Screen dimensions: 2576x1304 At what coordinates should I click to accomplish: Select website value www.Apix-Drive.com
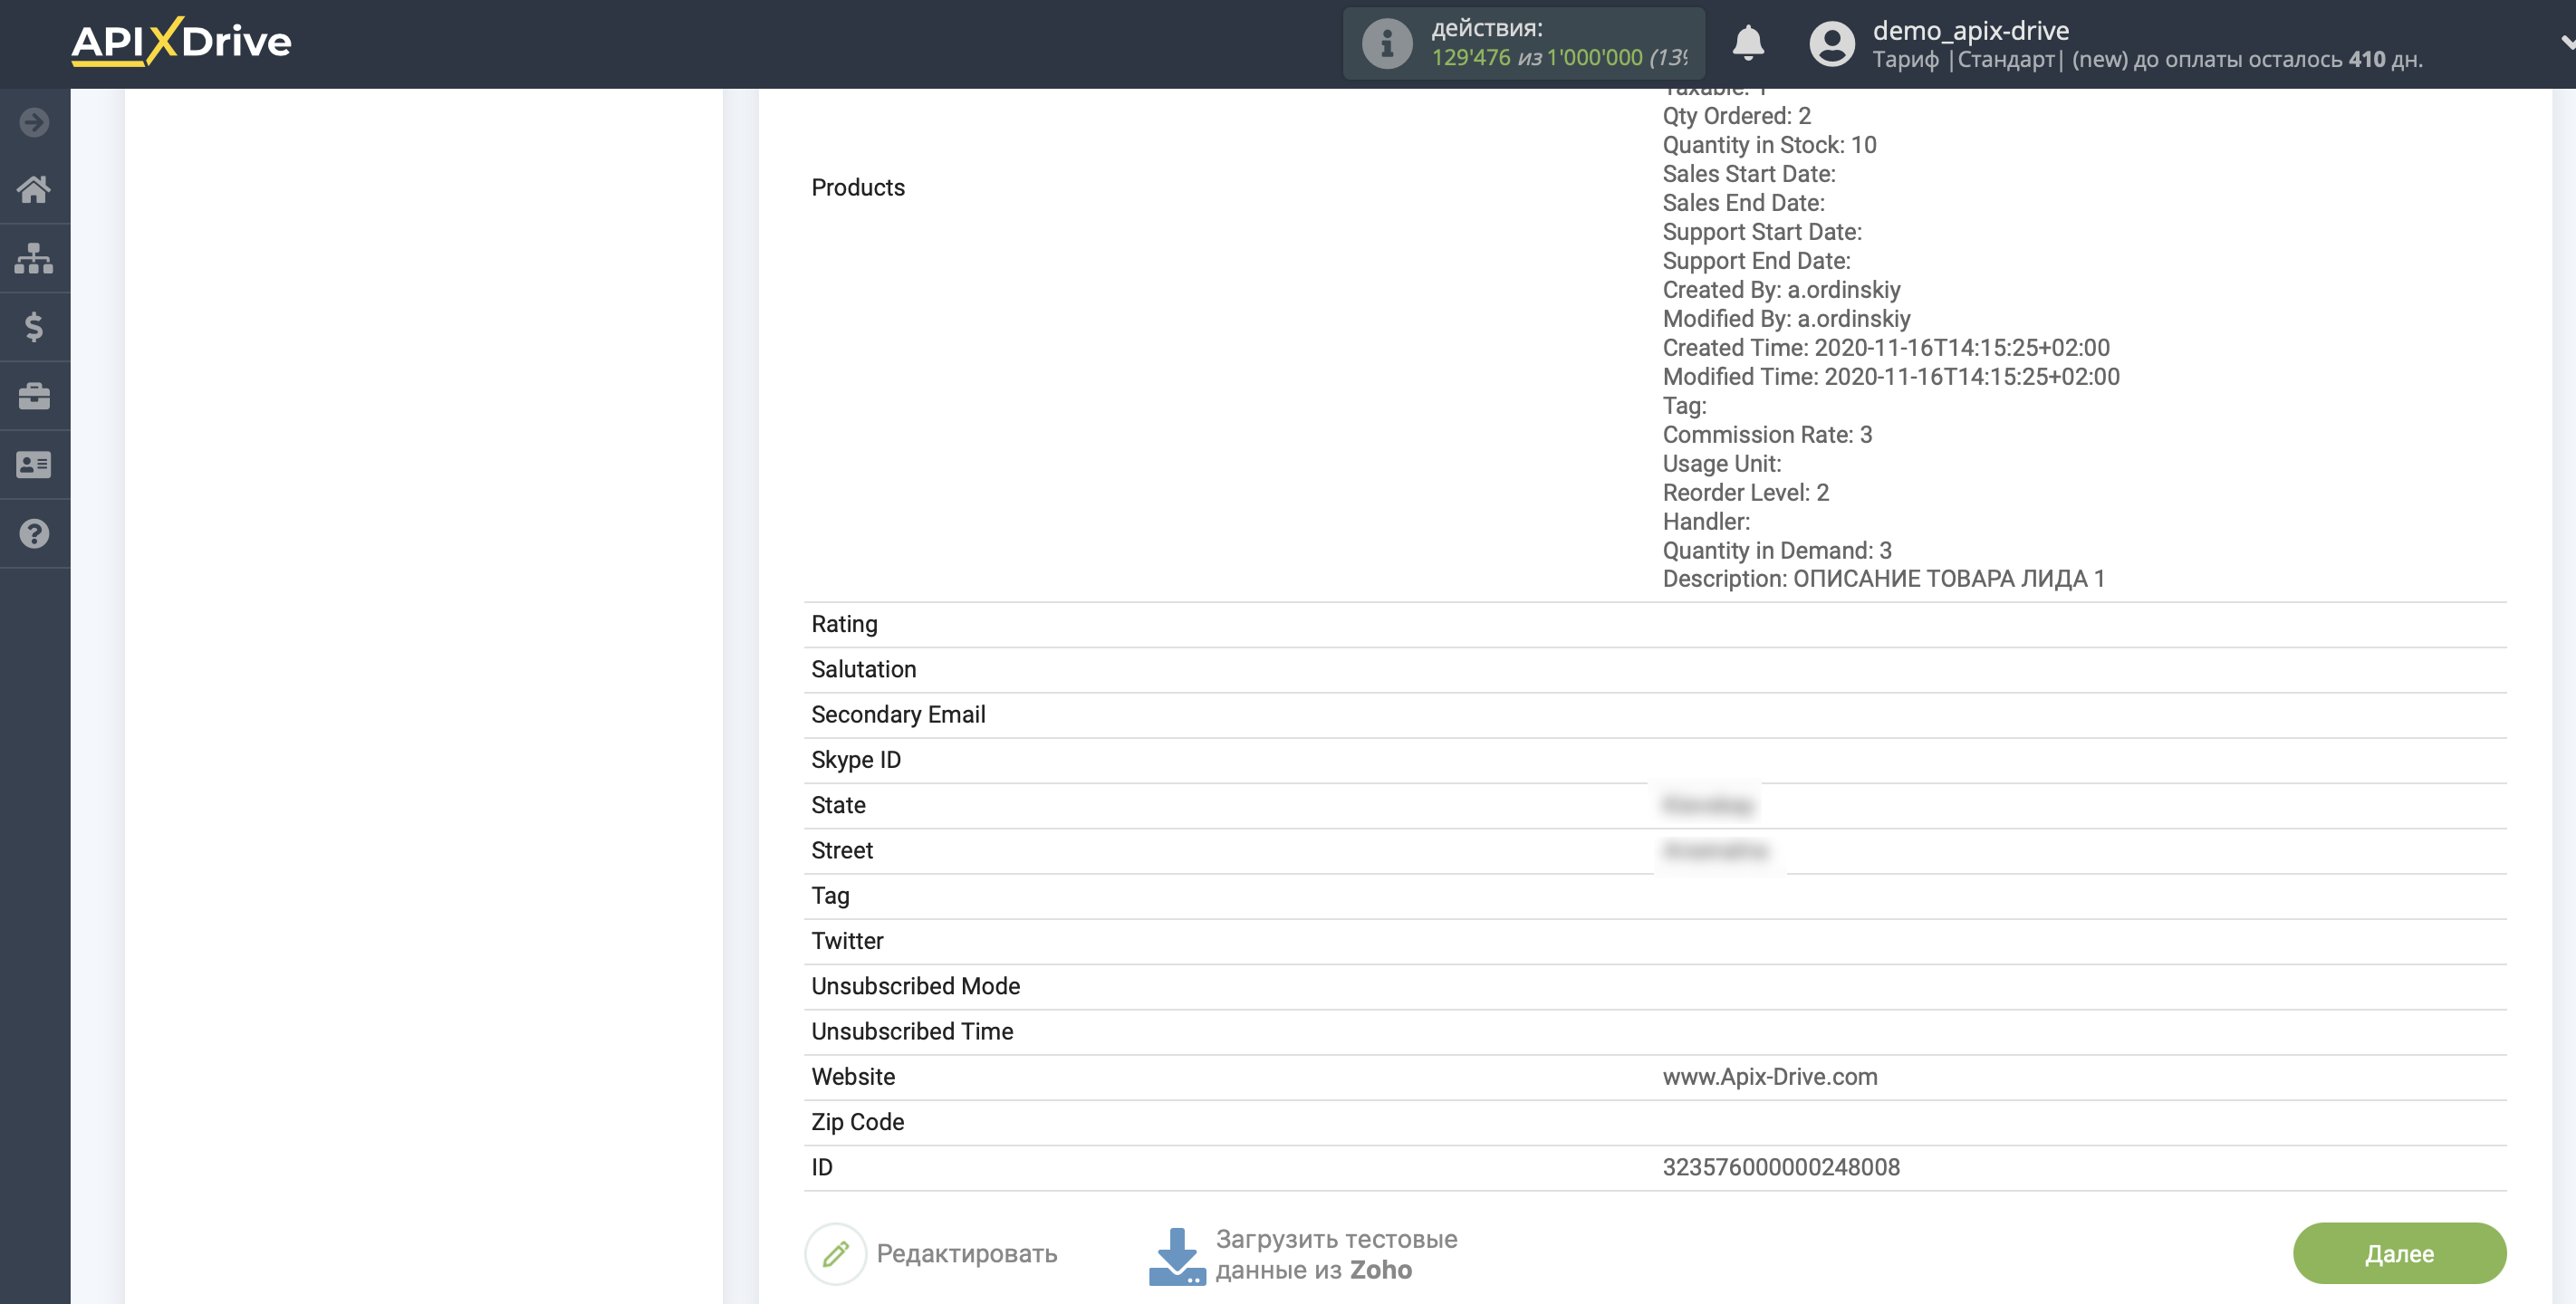1769,1077
